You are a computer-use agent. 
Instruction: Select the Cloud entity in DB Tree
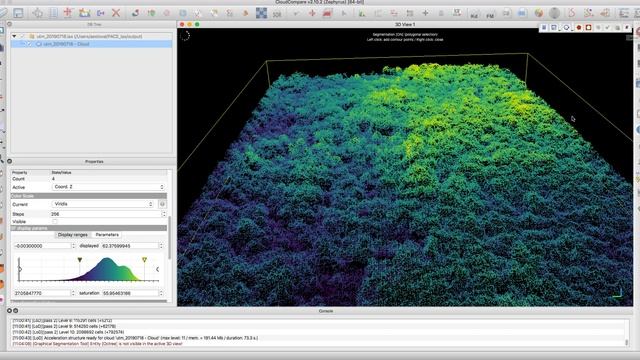[x=91, y=44]
